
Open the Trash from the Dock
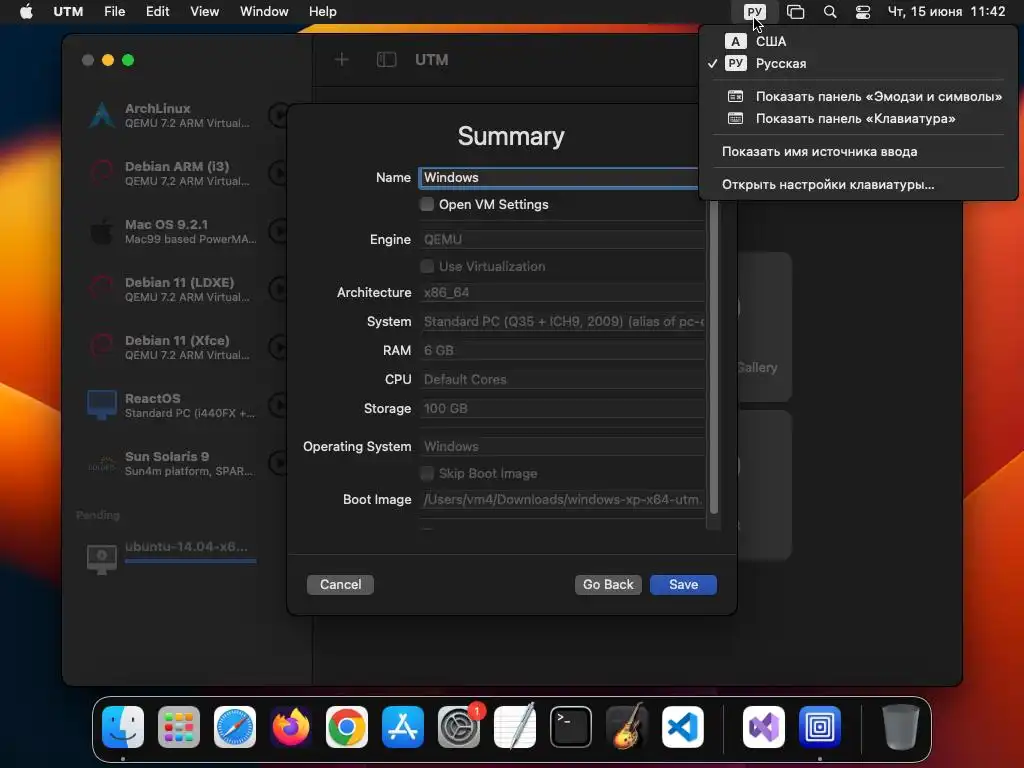click(x=901, y=726)
